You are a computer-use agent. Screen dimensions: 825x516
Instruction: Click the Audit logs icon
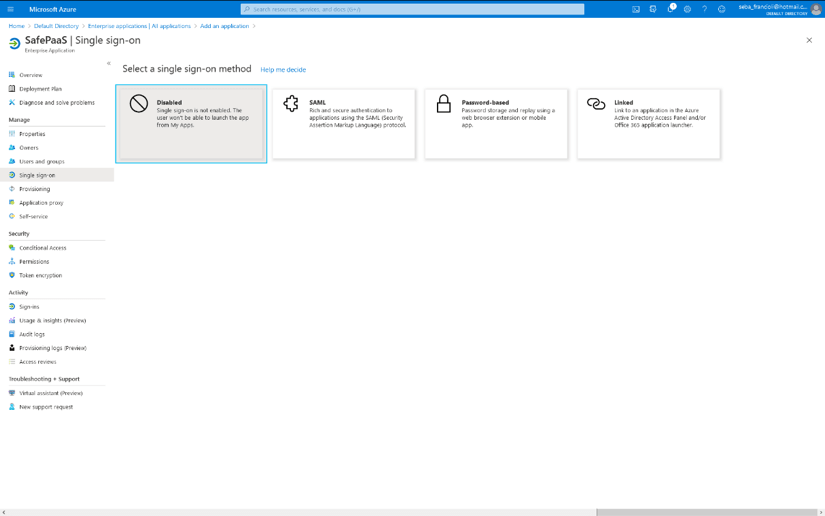tap(12, 333)
